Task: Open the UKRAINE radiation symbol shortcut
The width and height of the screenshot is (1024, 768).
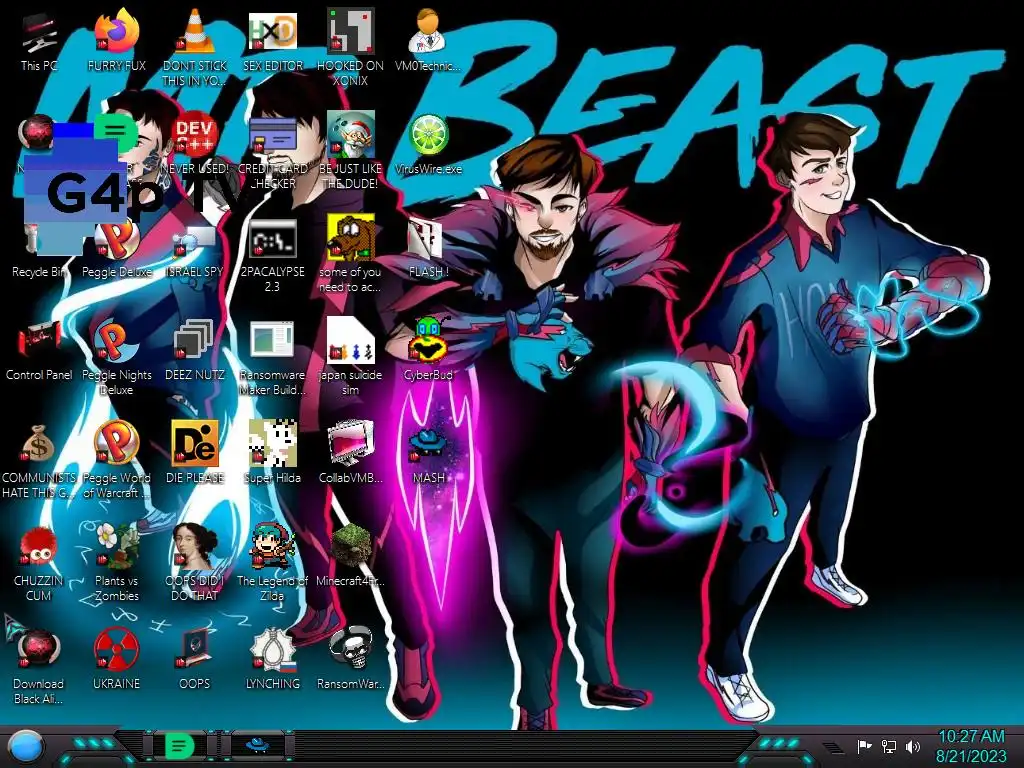Action: coord(117,660)
